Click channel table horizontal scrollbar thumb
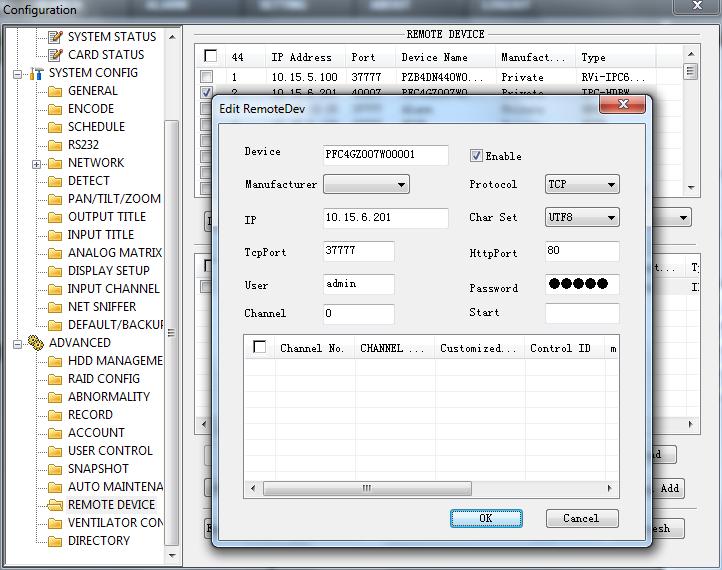 click(367, 488)
